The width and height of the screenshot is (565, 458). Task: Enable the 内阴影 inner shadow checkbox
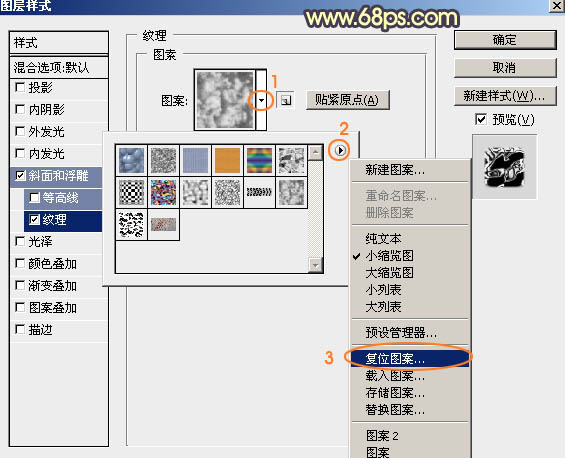coord(20,109)
